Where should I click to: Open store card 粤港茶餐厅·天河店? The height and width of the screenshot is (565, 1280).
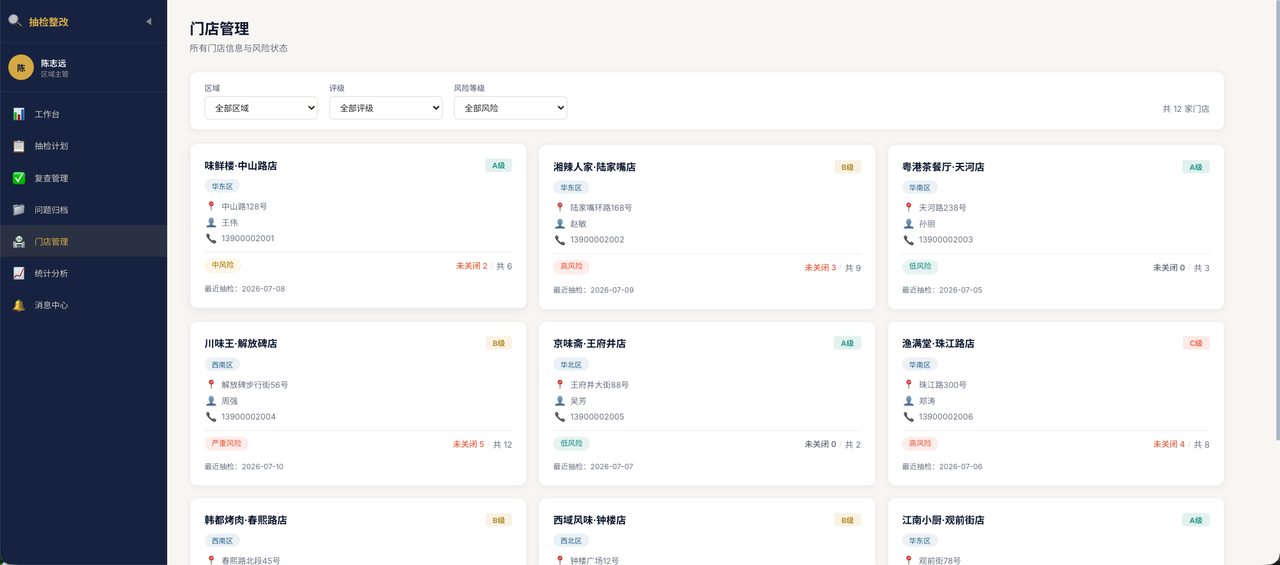tap(1056, 227)
